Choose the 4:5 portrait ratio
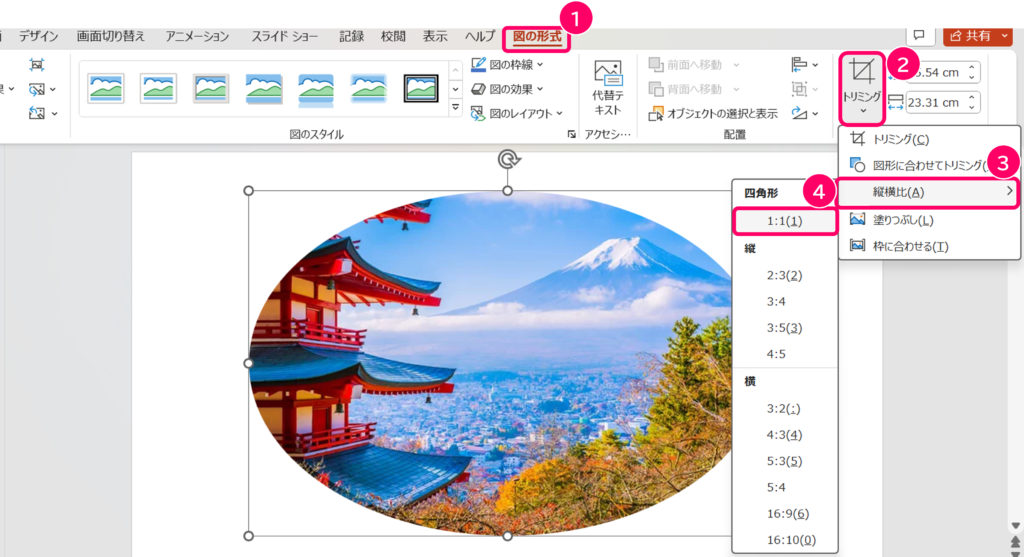This screenshot has width=1024, height=557. click(x=785, y=354)
